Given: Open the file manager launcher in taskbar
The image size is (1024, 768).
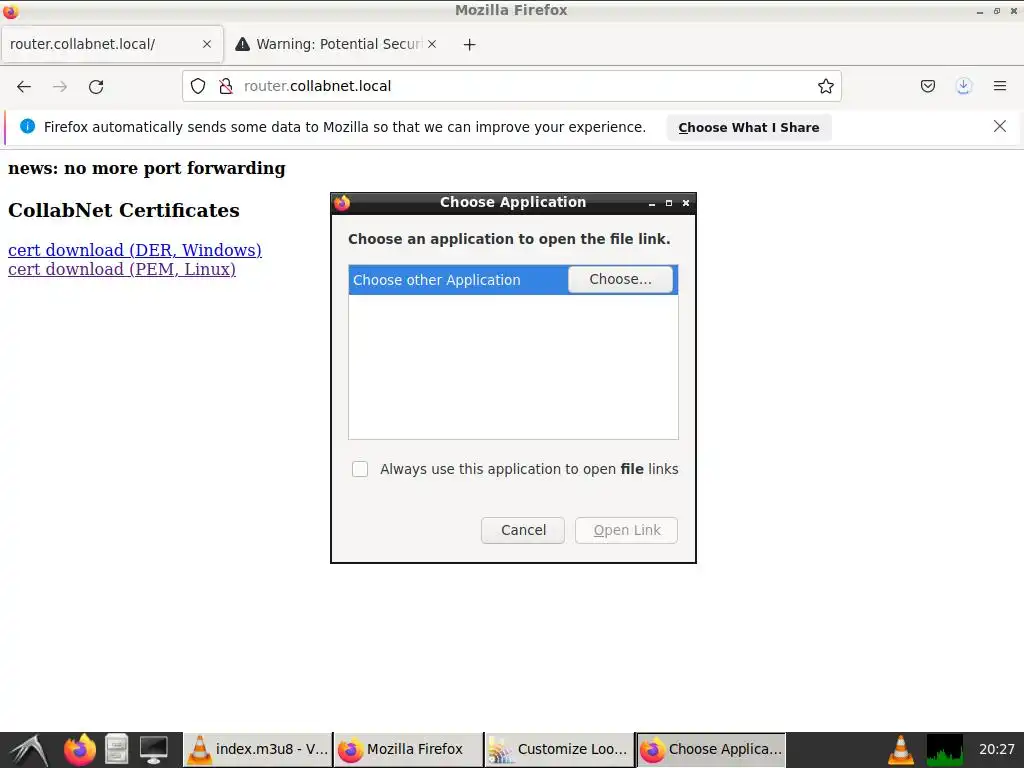Looking at the screenshot, I should [x=117, y=750].
